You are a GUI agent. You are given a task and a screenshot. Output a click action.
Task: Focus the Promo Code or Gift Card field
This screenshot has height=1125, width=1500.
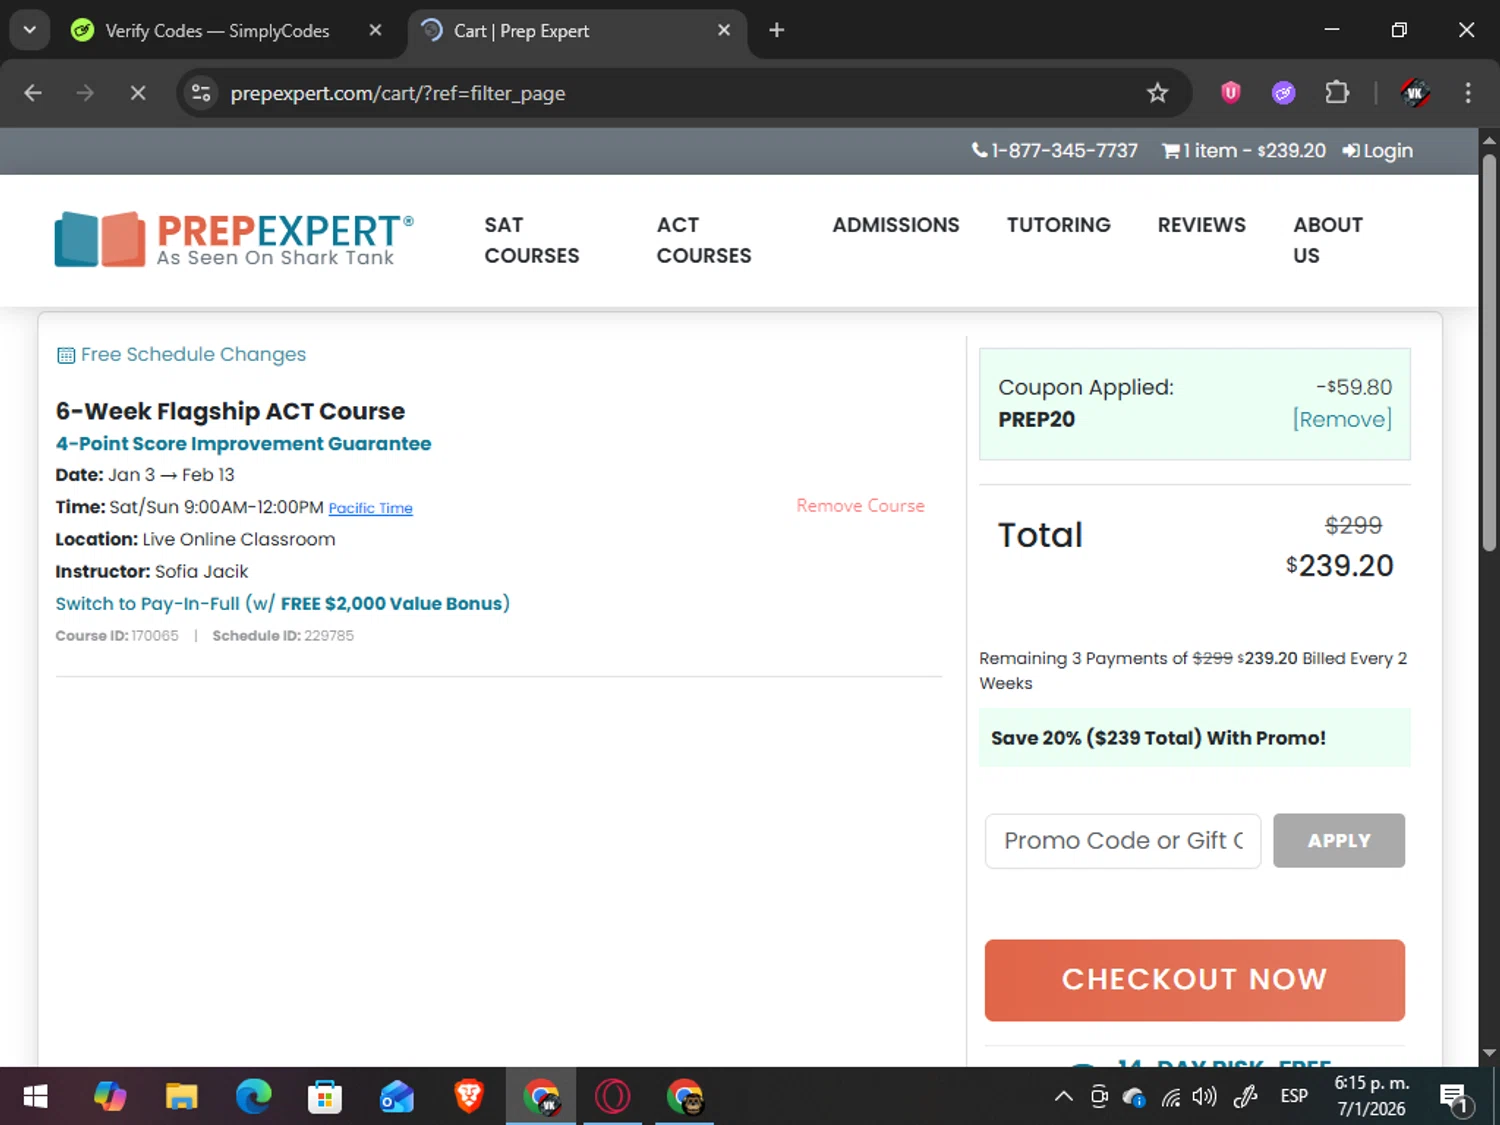point(1122,840)
